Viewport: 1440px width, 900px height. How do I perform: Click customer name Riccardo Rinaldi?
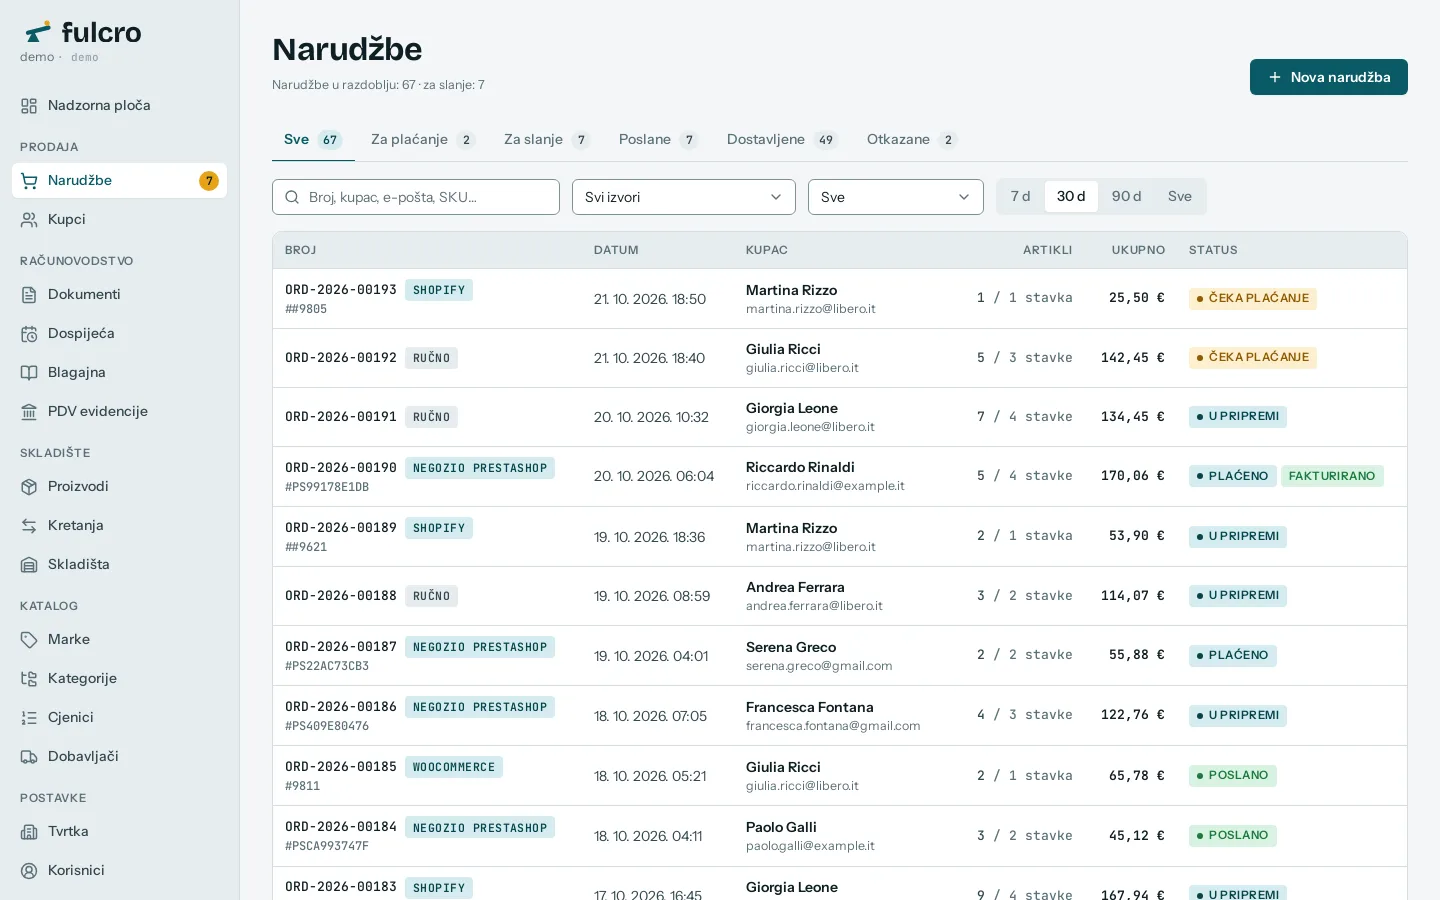click(x=800, y=467)
